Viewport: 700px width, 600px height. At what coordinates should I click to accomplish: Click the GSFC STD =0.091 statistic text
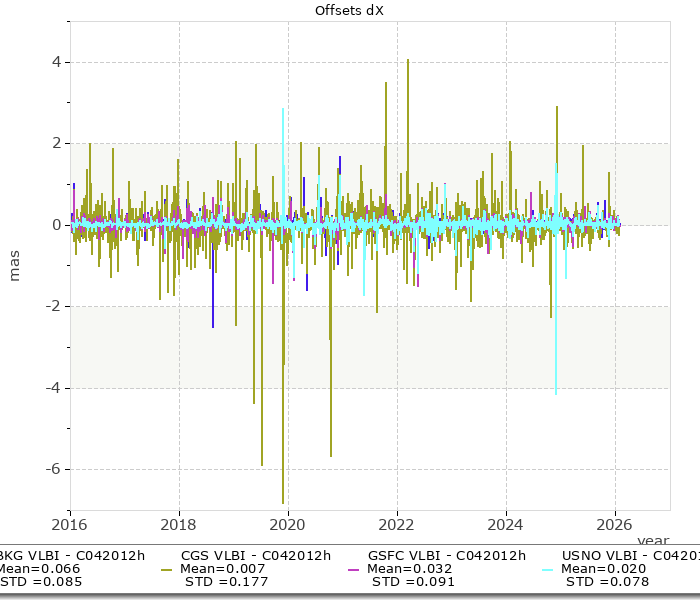(412, 582)
